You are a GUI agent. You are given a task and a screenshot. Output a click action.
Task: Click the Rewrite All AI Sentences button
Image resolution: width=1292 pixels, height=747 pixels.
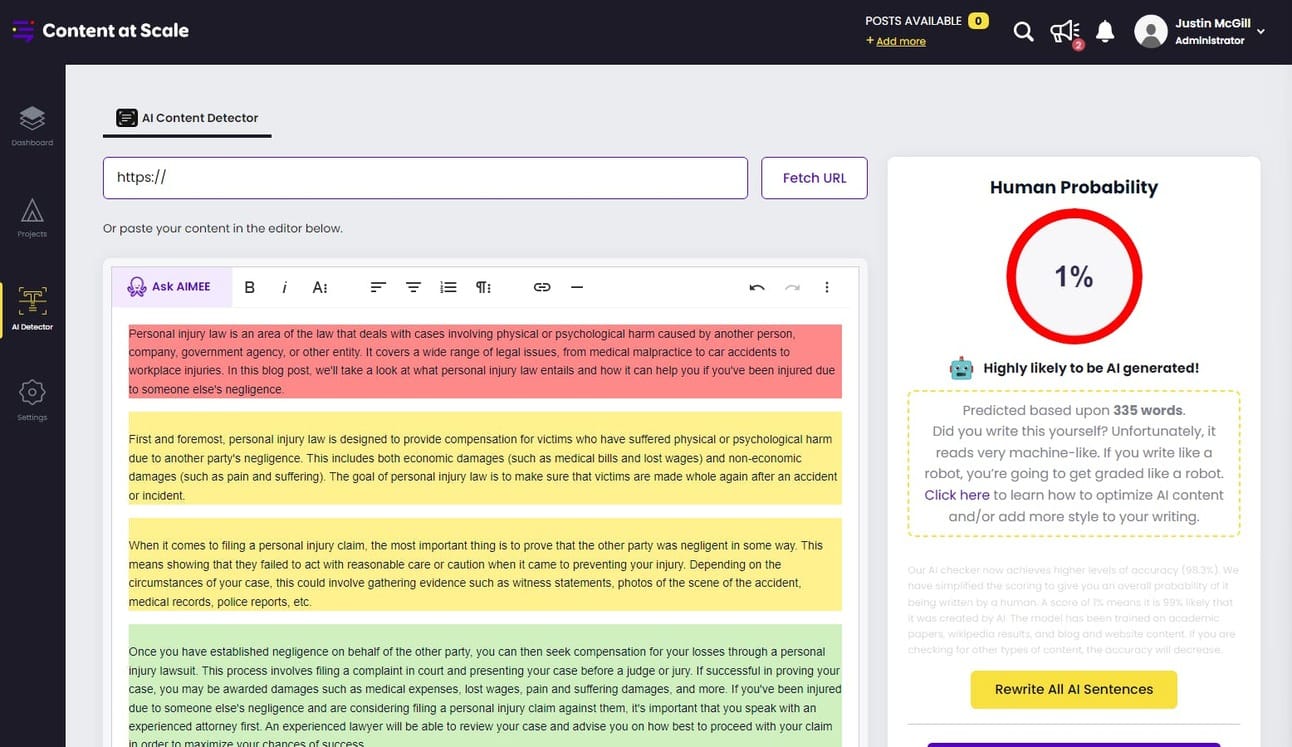1074,689
